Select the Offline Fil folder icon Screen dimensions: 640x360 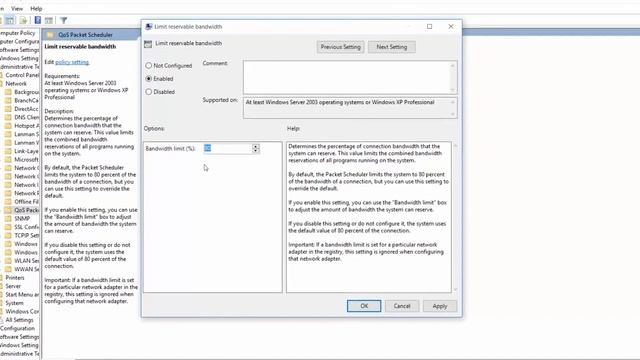point(8,202)
